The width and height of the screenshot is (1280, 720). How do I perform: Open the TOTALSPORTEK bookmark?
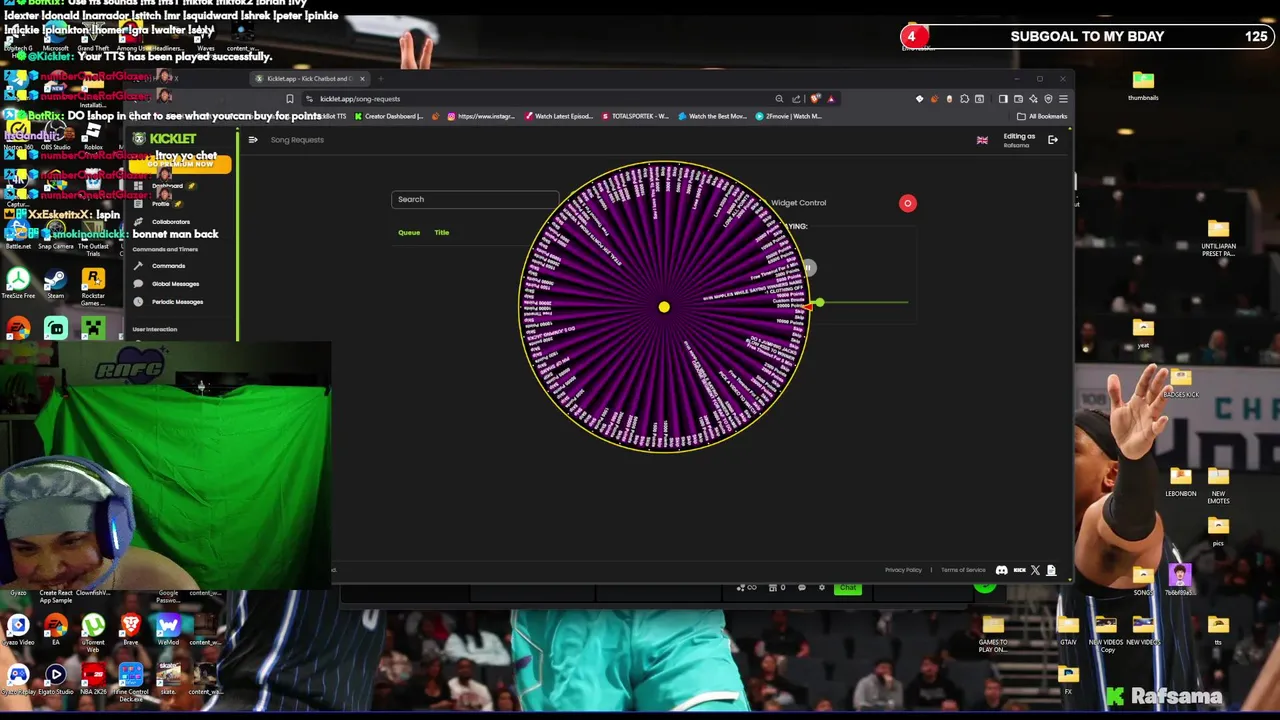pyautogui.click(x=636, y=116)
